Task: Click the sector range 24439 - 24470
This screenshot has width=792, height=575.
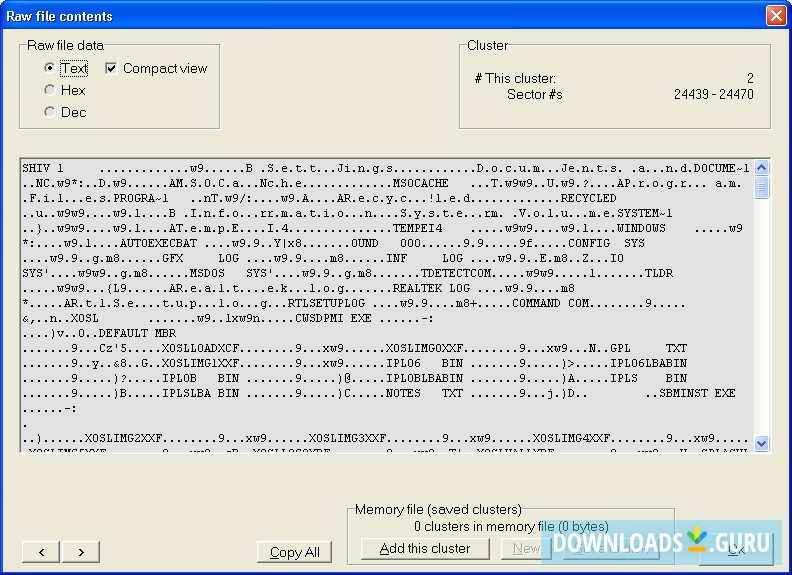Action: point(713,94)
